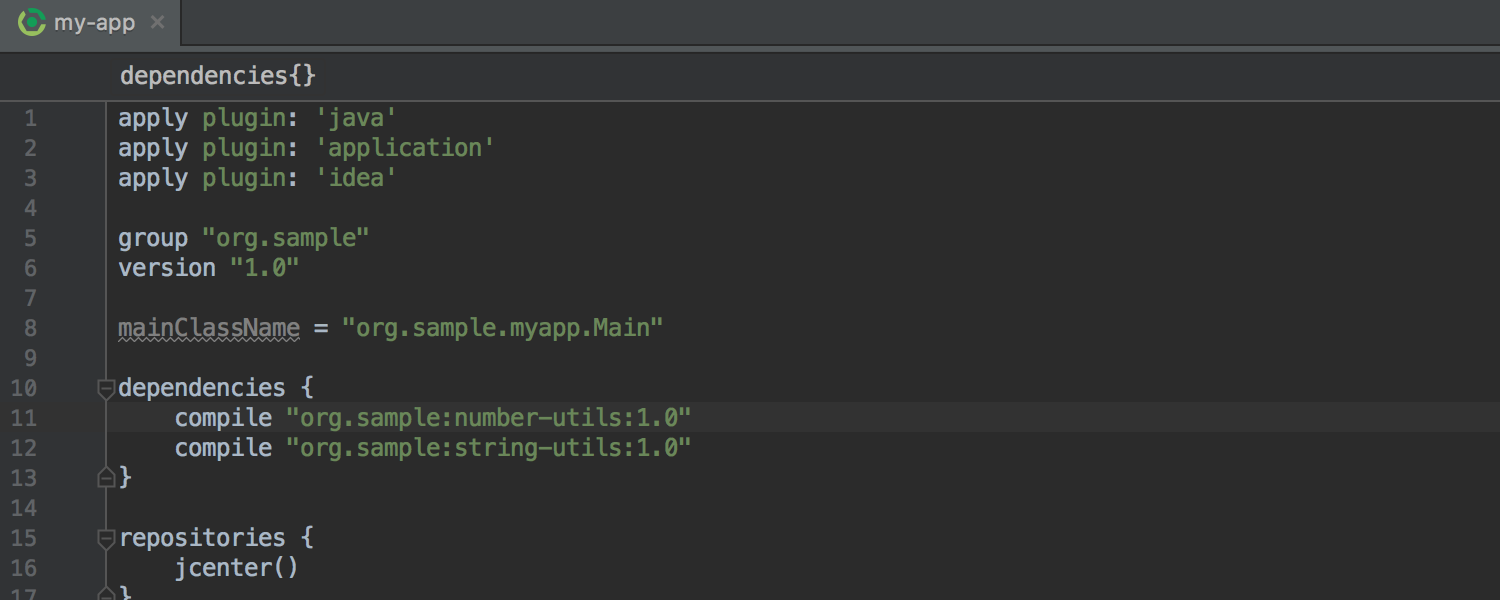1500x600 pixels.
Task: Click the fold end marker on line 13
Action: tap(106, 478)
